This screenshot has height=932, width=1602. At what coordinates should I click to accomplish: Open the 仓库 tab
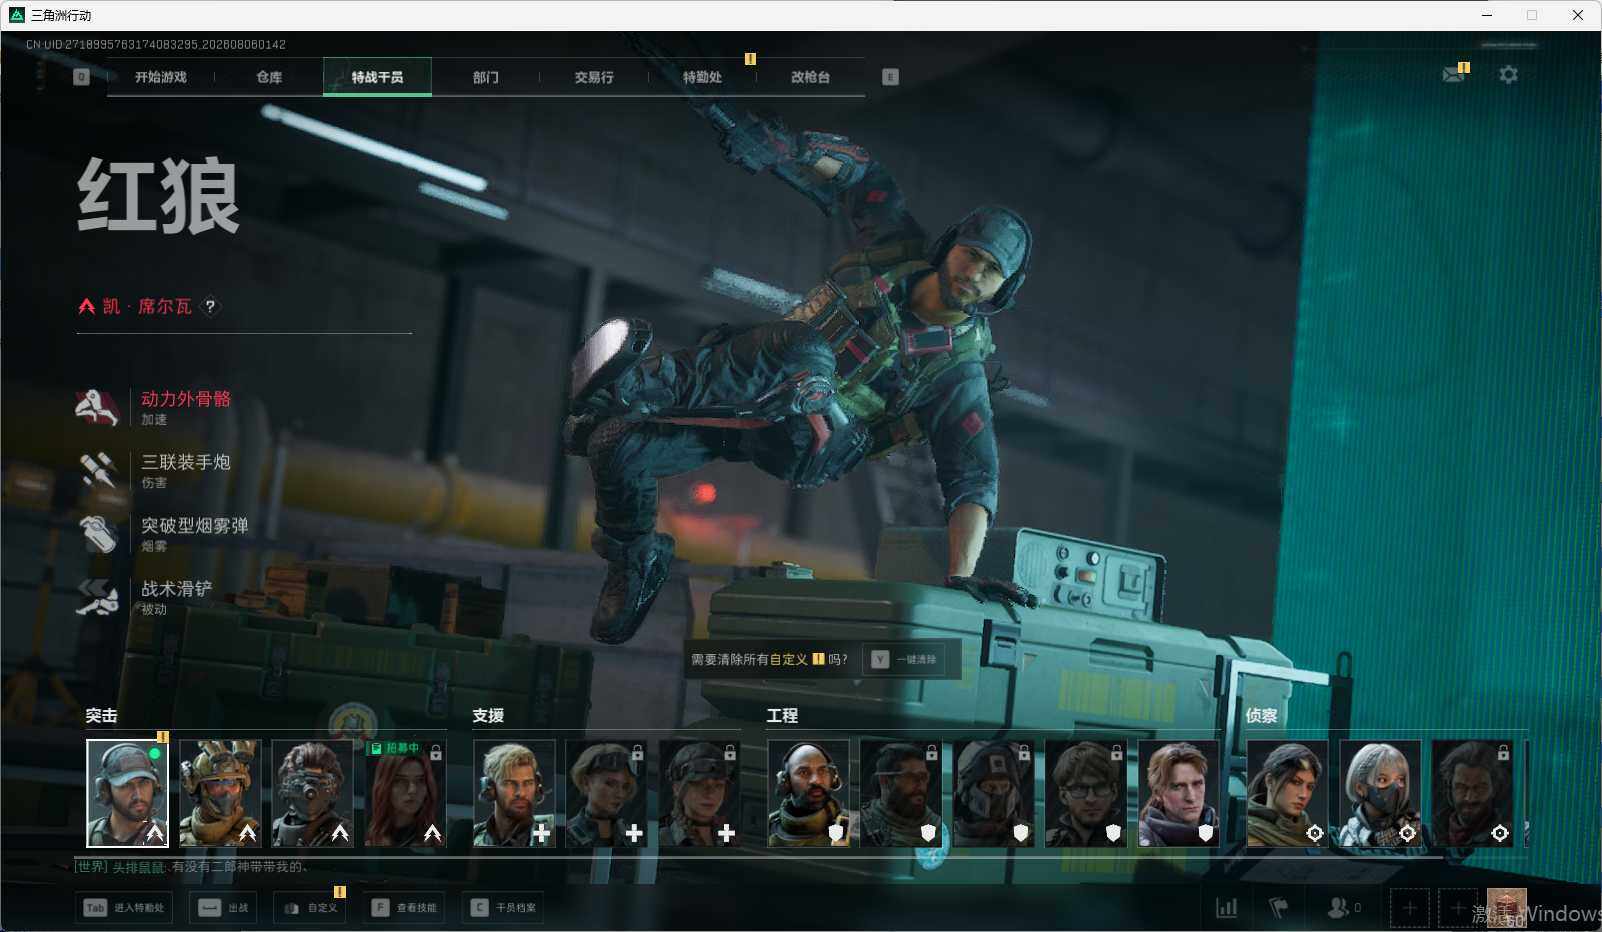click(x=269, y=77)
